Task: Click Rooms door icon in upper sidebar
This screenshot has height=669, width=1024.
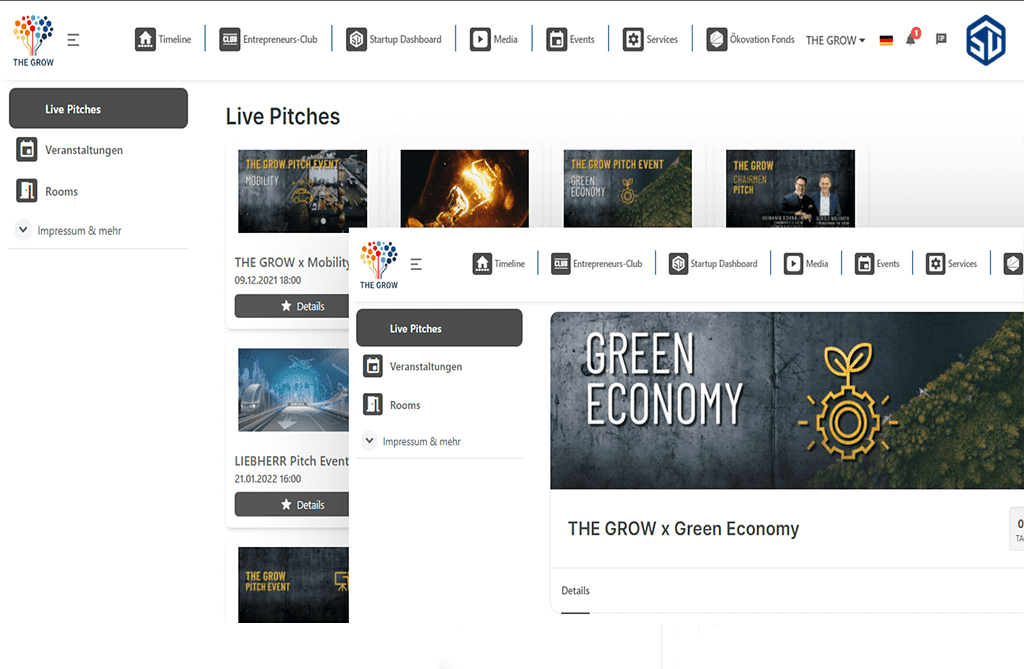Action: coord(27,191)
